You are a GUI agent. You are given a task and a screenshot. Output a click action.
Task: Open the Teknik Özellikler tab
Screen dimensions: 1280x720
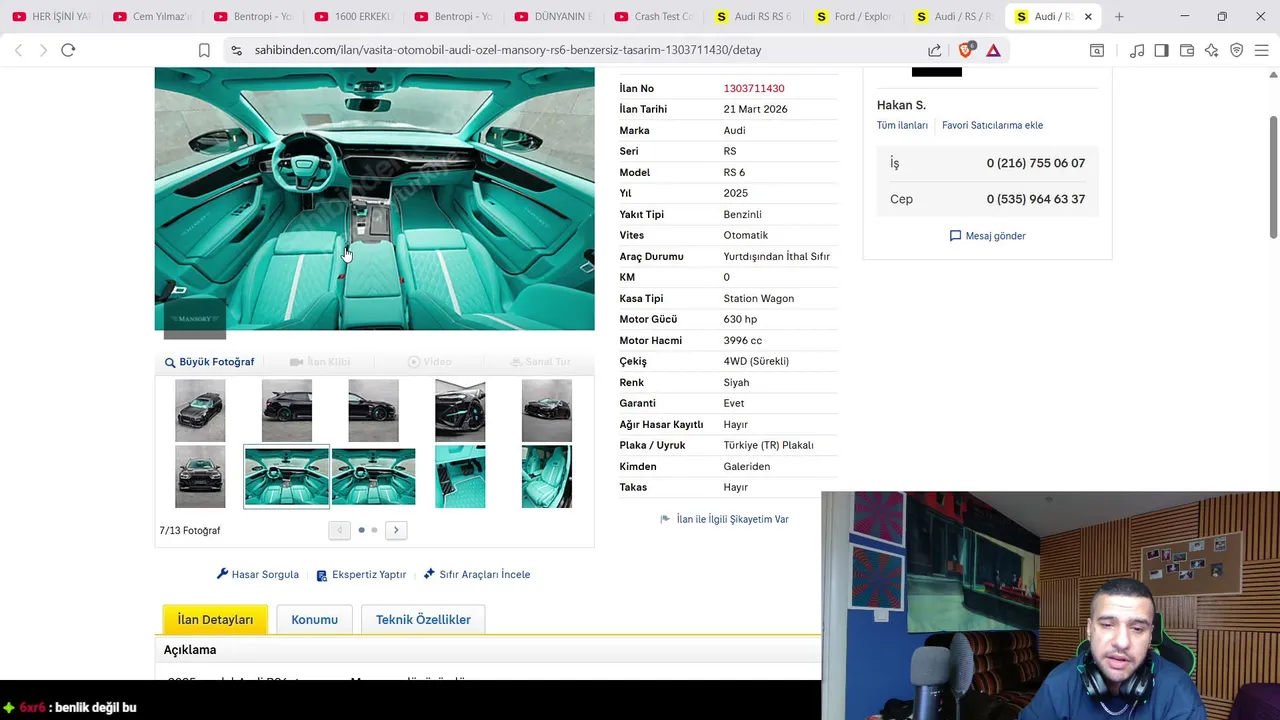[423, 620]
